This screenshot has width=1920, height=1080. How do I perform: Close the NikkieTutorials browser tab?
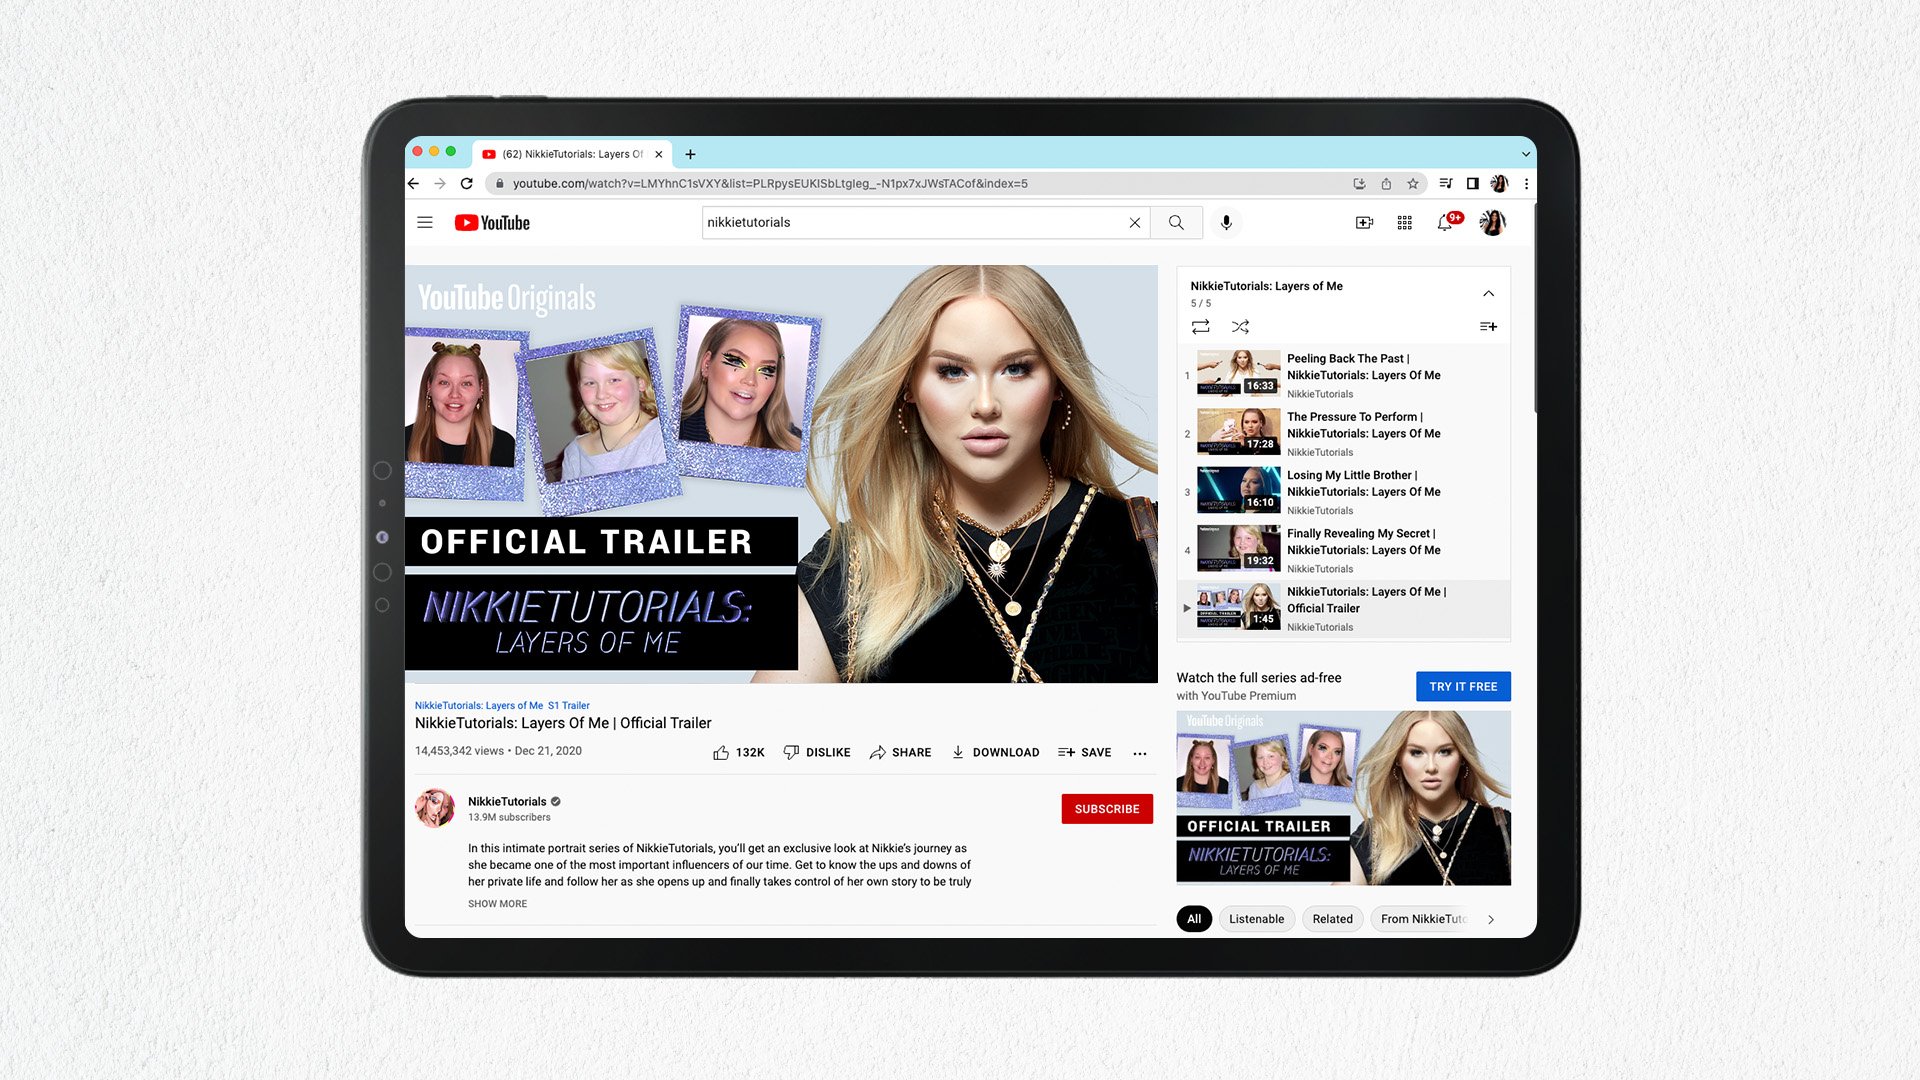point(658,154)
